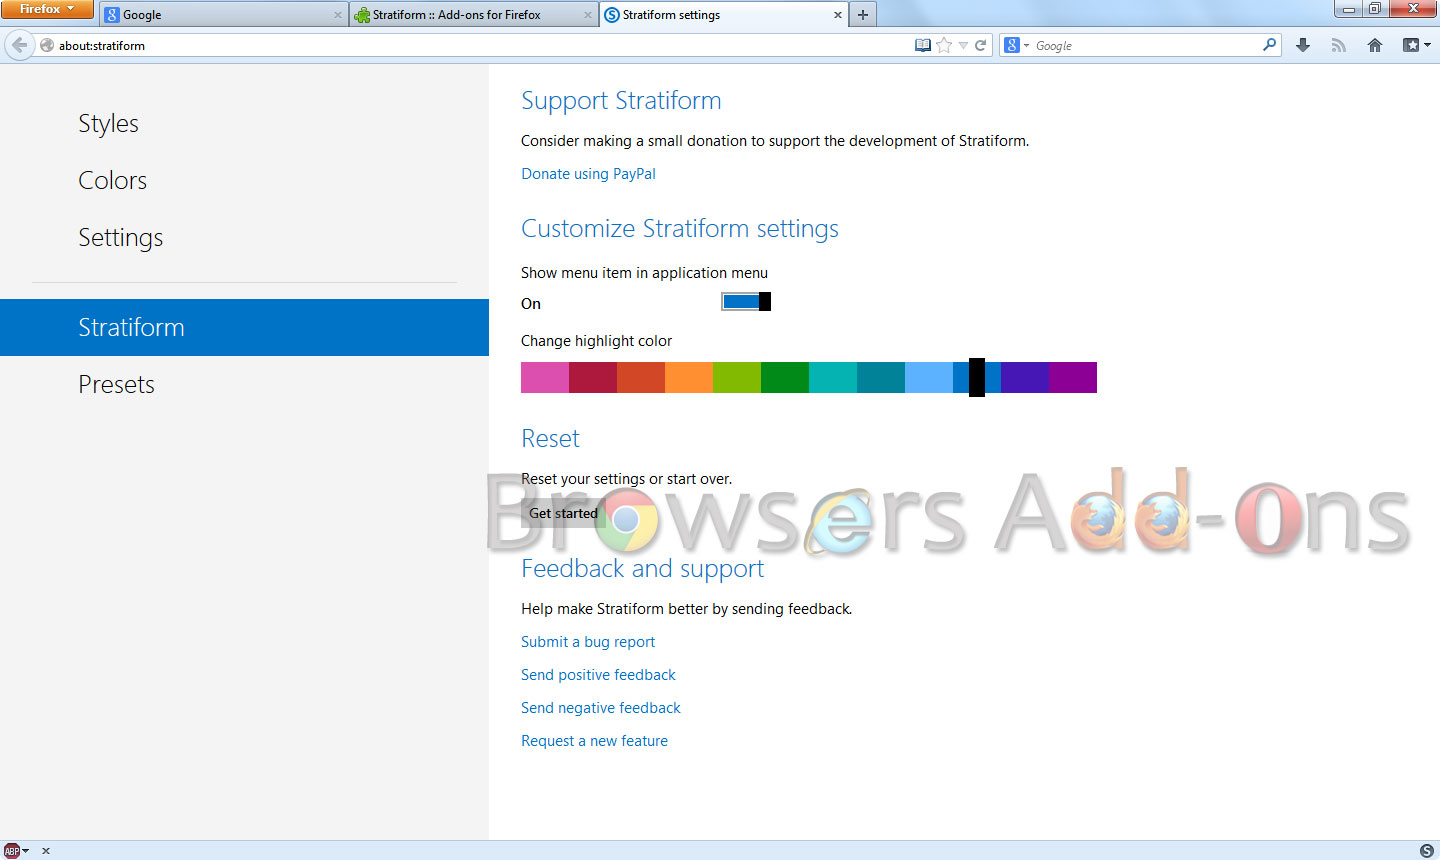This screenshot has height=860, width=1440.
Task: Switch to the Google tab
Action: pyautogui.click(x=224, y=15)
